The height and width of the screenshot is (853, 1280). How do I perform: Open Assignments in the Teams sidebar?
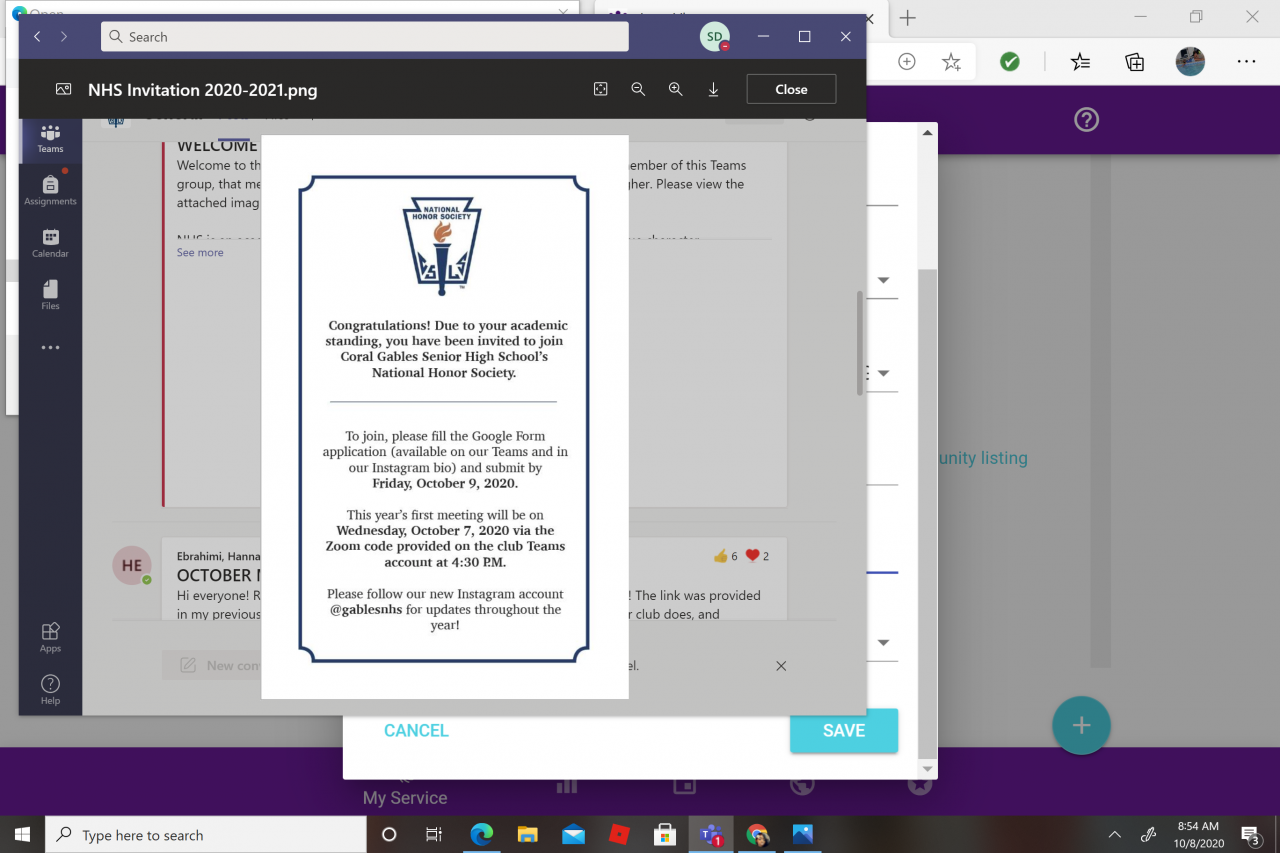[50, 188]
